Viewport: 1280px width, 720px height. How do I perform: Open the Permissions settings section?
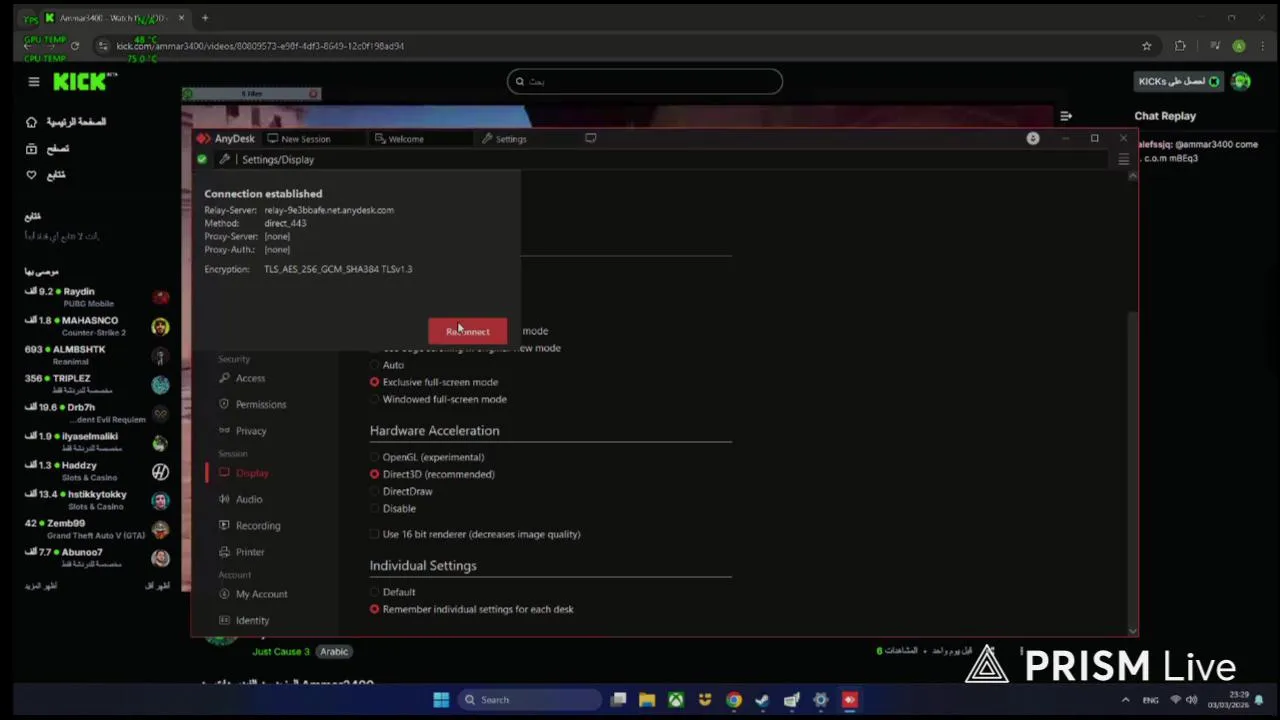point(252,404)
